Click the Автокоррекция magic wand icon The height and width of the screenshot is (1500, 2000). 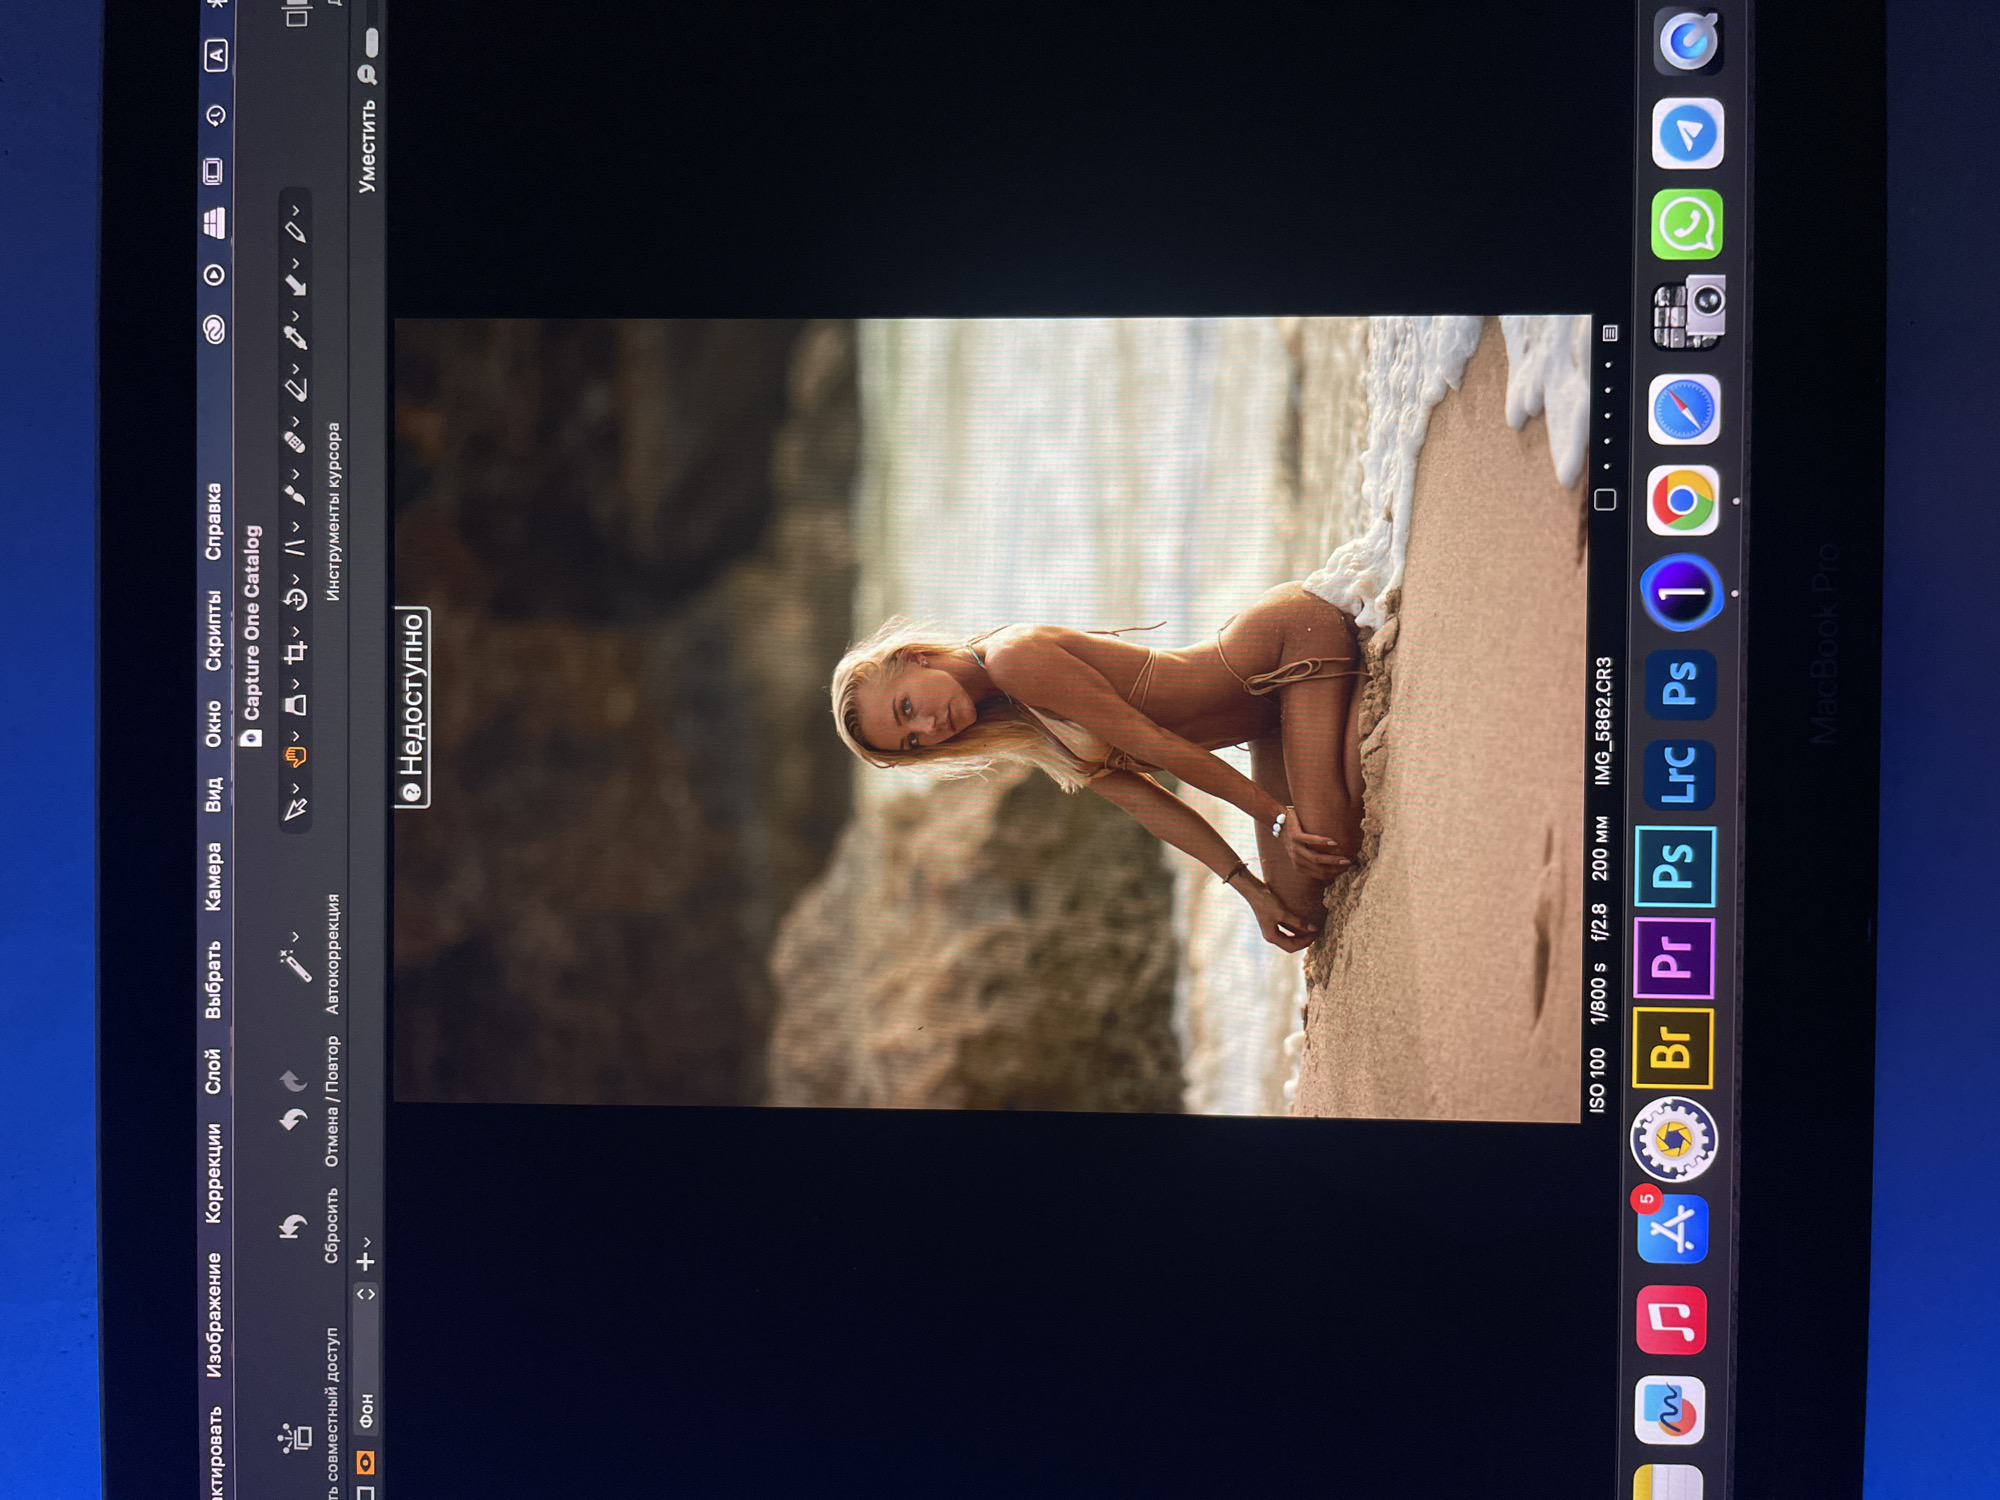[294, 964]
